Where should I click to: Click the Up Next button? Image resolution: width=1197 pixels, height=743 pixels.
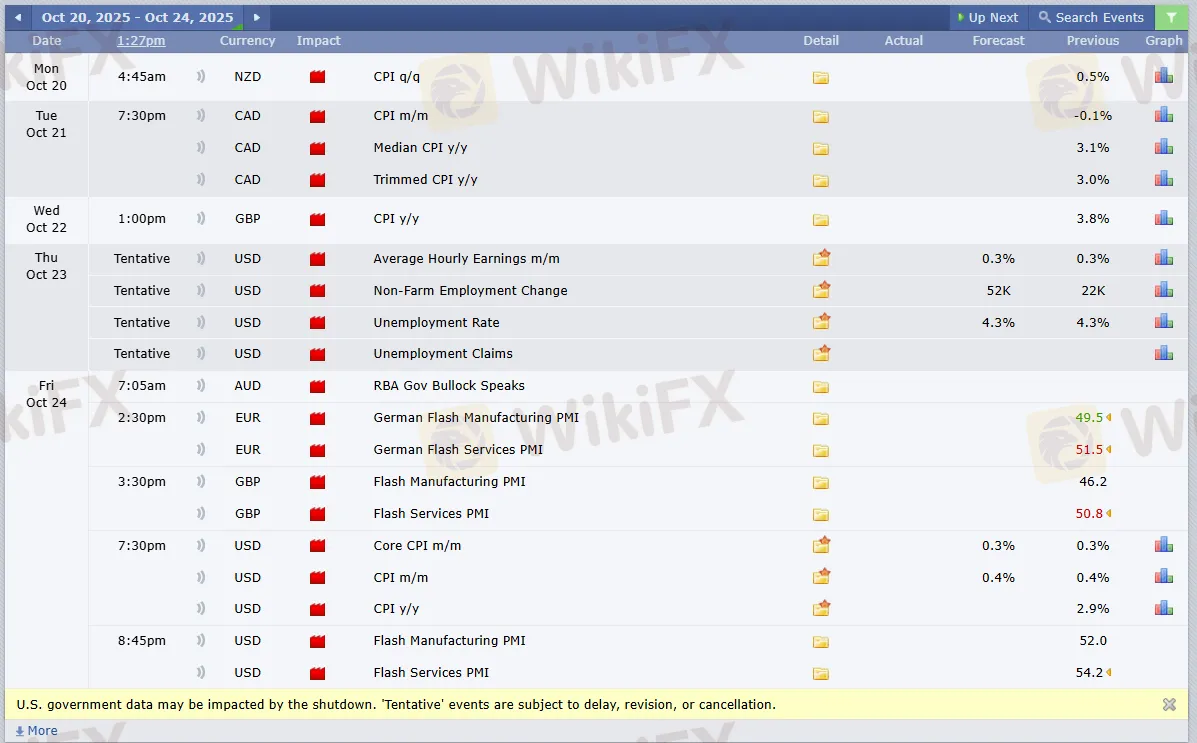(x=987, y=17)
